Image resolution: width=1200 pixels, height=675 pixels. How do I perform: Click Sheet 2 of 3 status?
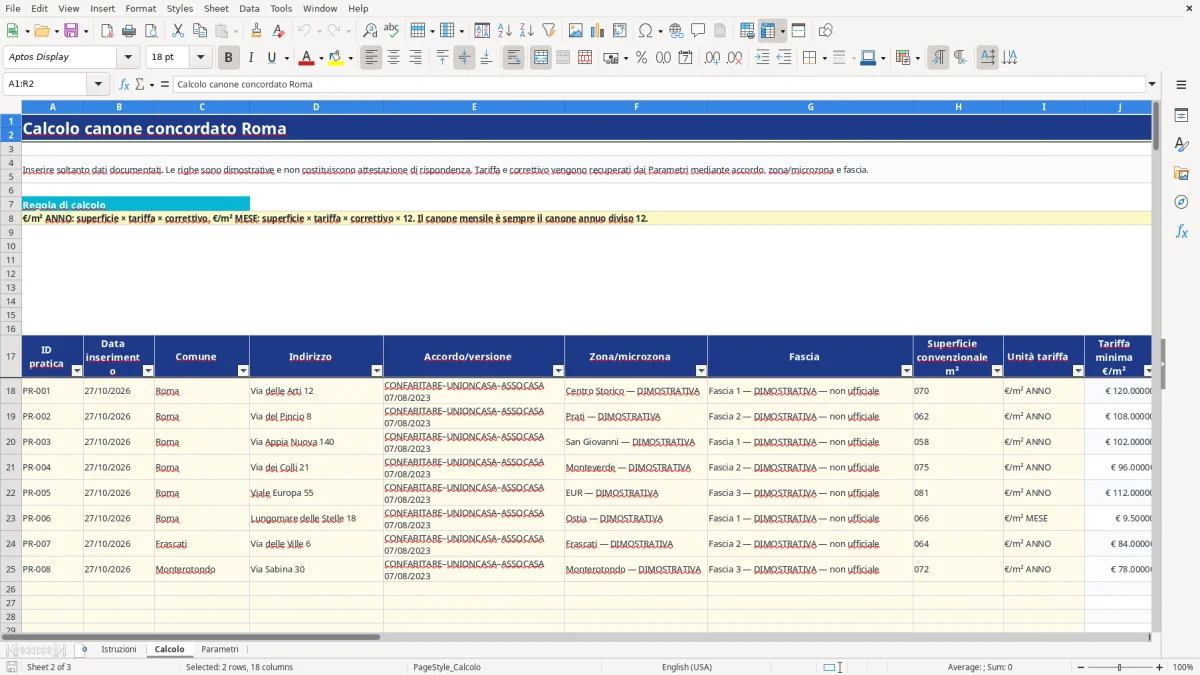49,667
